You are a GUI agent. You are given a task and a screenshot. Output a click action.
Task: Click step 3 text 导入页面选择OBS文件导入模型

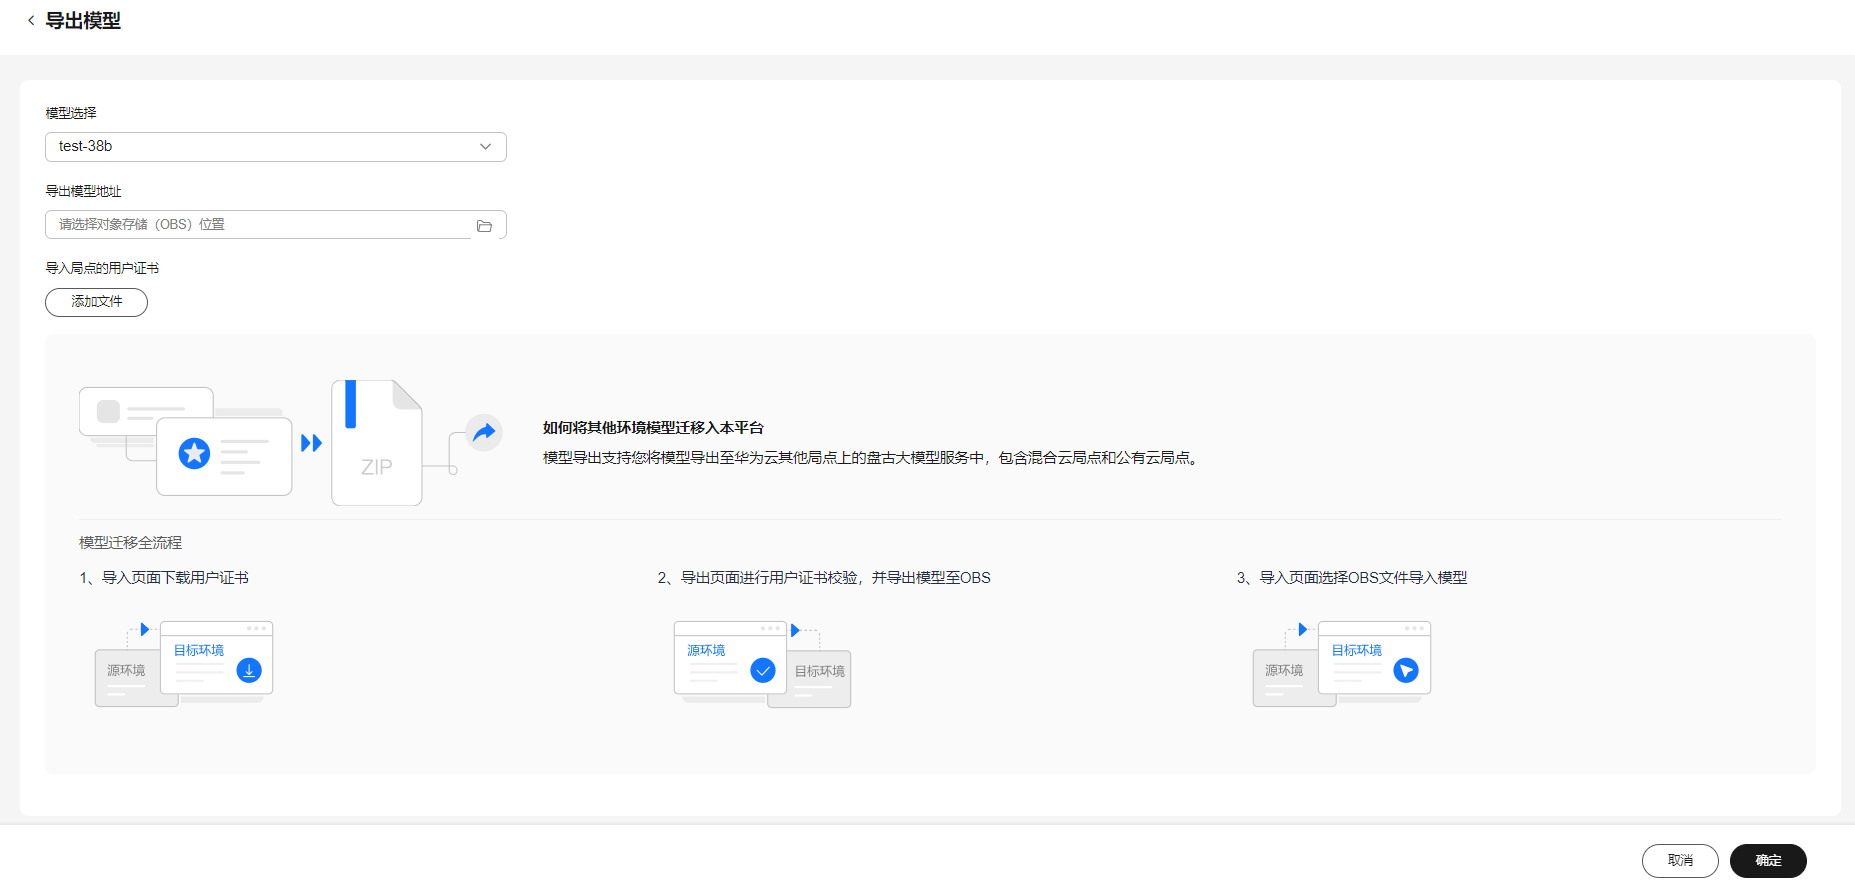point(1352,578)
